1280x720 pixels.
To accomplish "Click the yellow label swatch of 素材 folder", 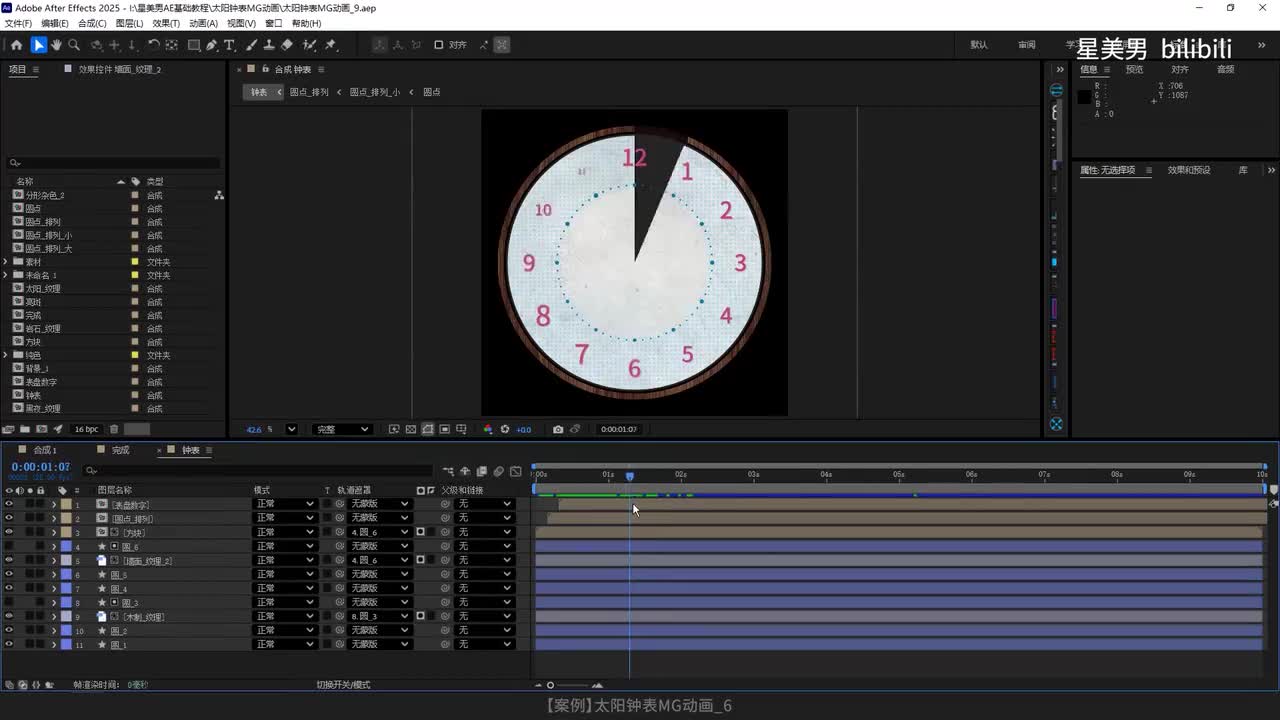I will (x=135, y=262).
